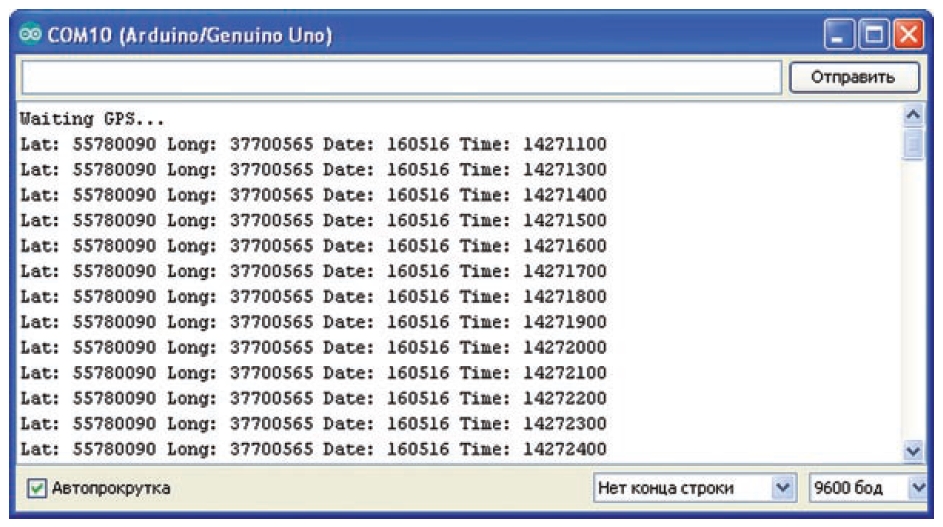Toggle the Автопрокрутка checkbox

point(37,487)
